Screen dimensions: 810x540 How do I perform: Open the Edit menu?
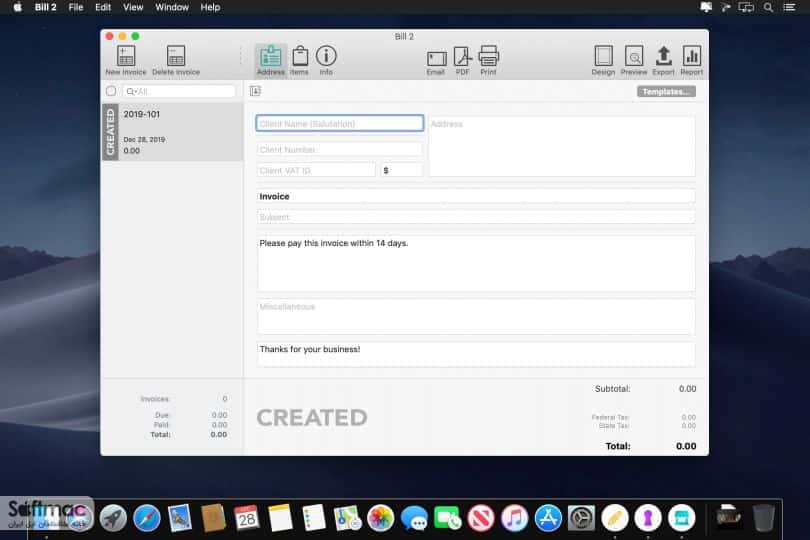(x=103, y=7)
